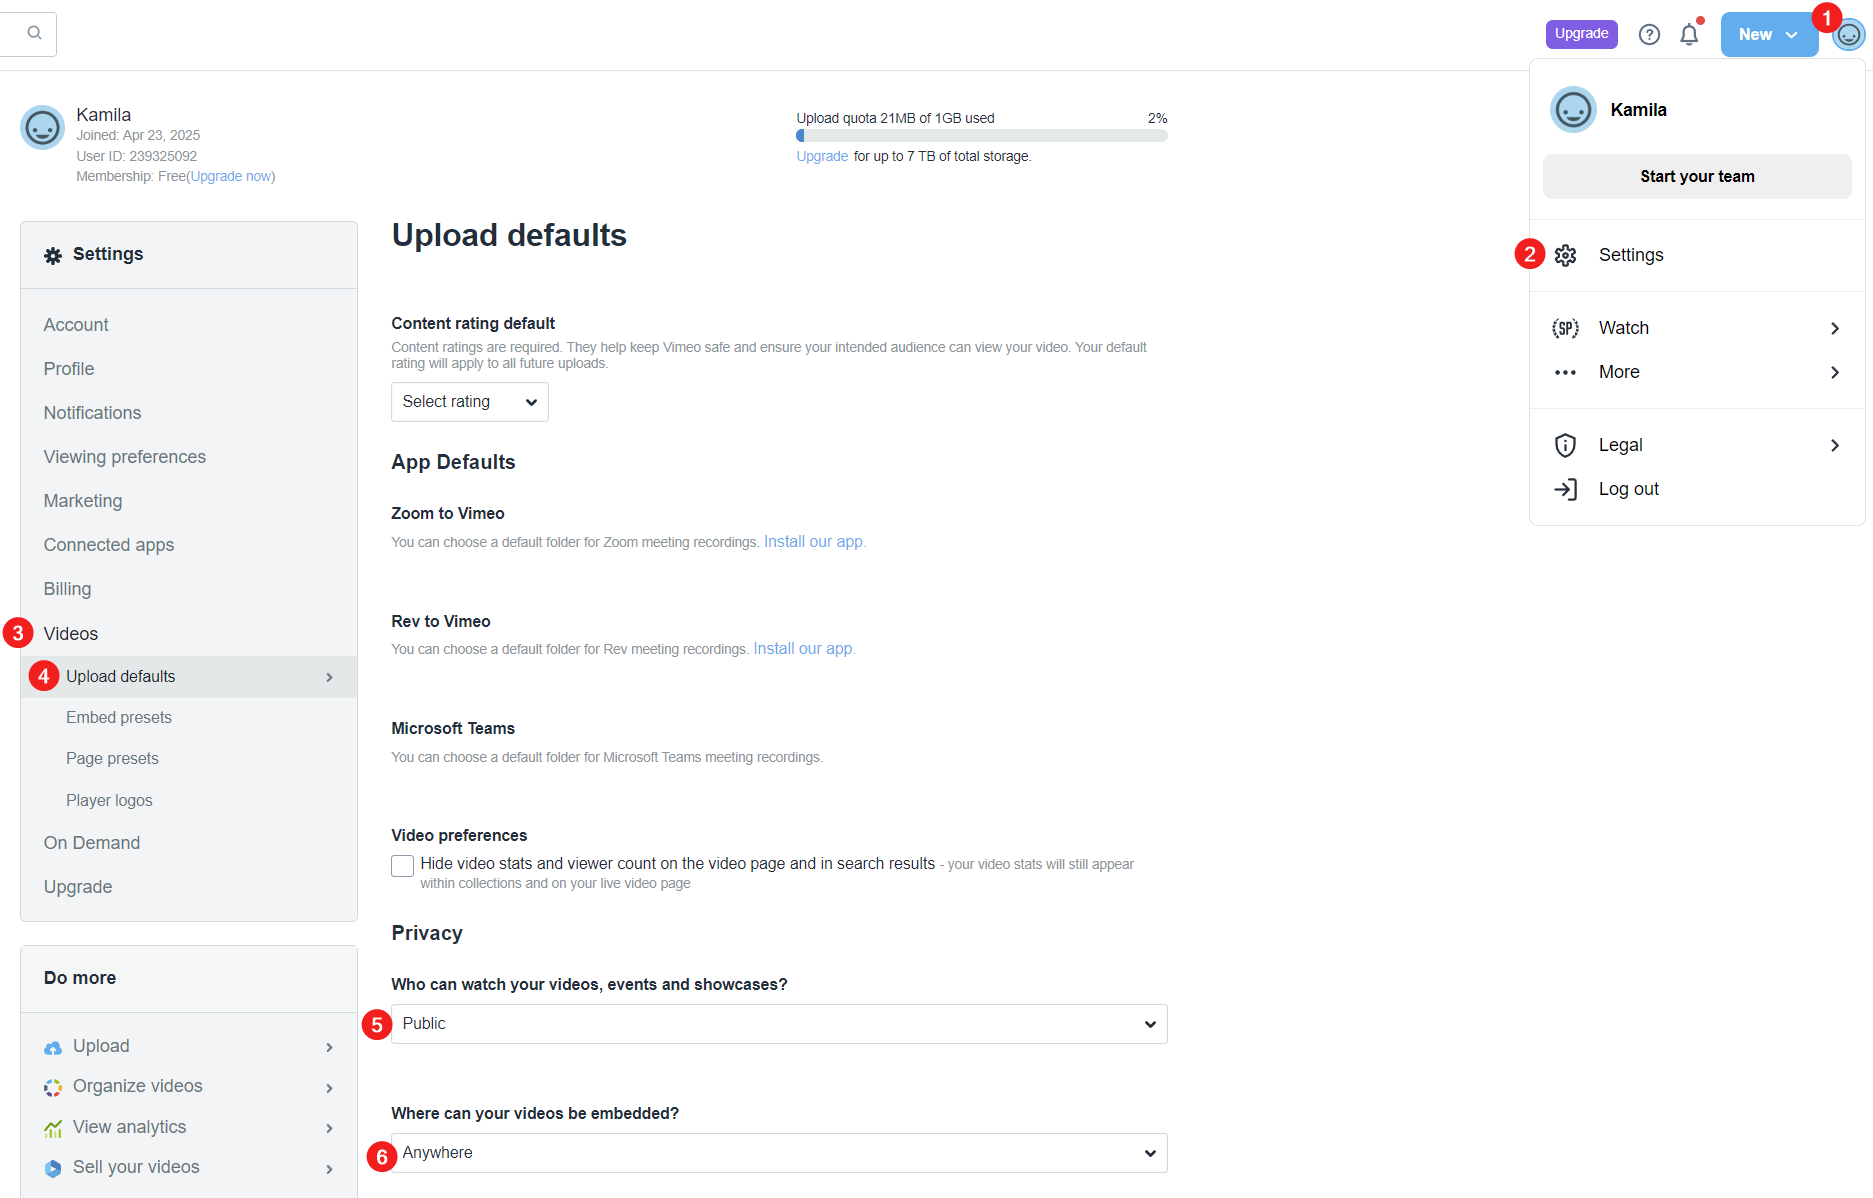The image size is (1873, 1198).
Task: Open the help question mark icon
Action: tap(1649, 35)
